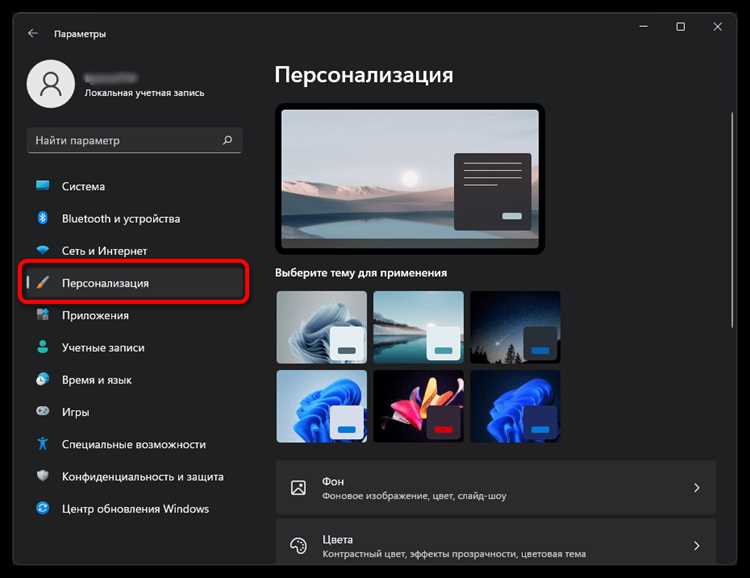Click the right-side vertical scrollbar
The image size is (750, 578).
point(732,220)
